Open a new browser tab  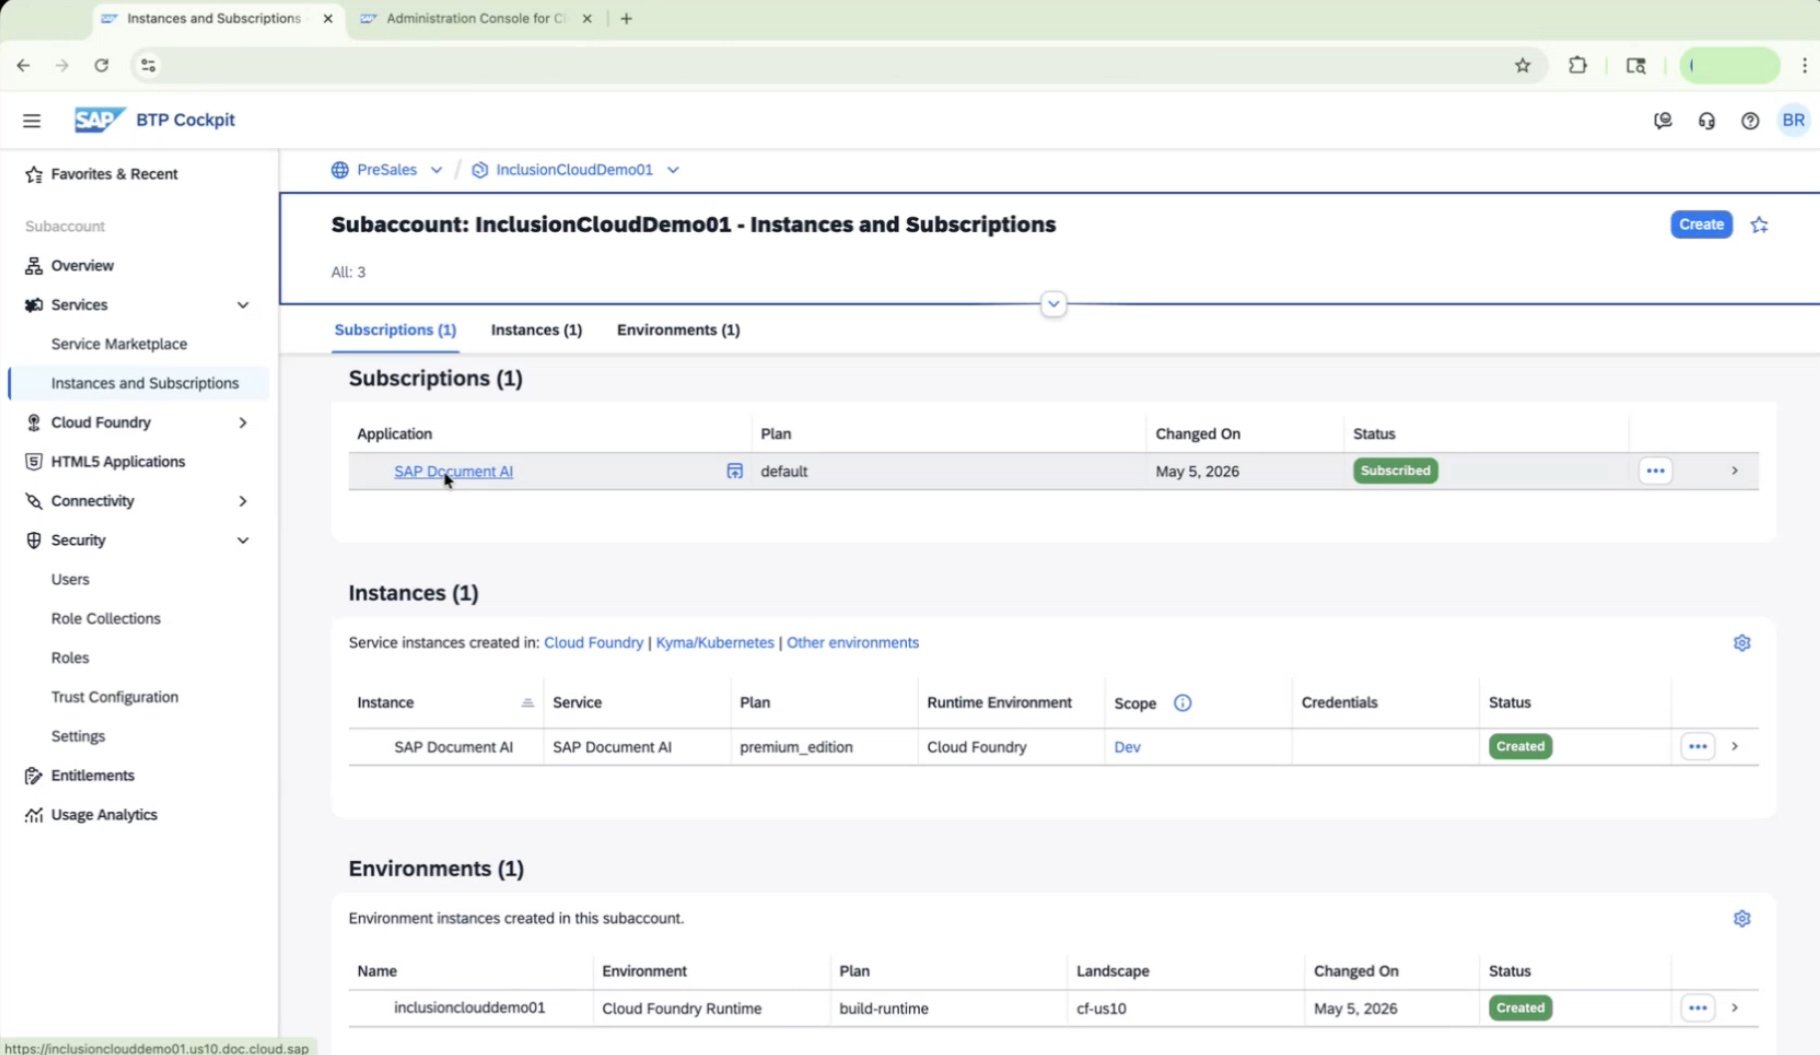626,18
